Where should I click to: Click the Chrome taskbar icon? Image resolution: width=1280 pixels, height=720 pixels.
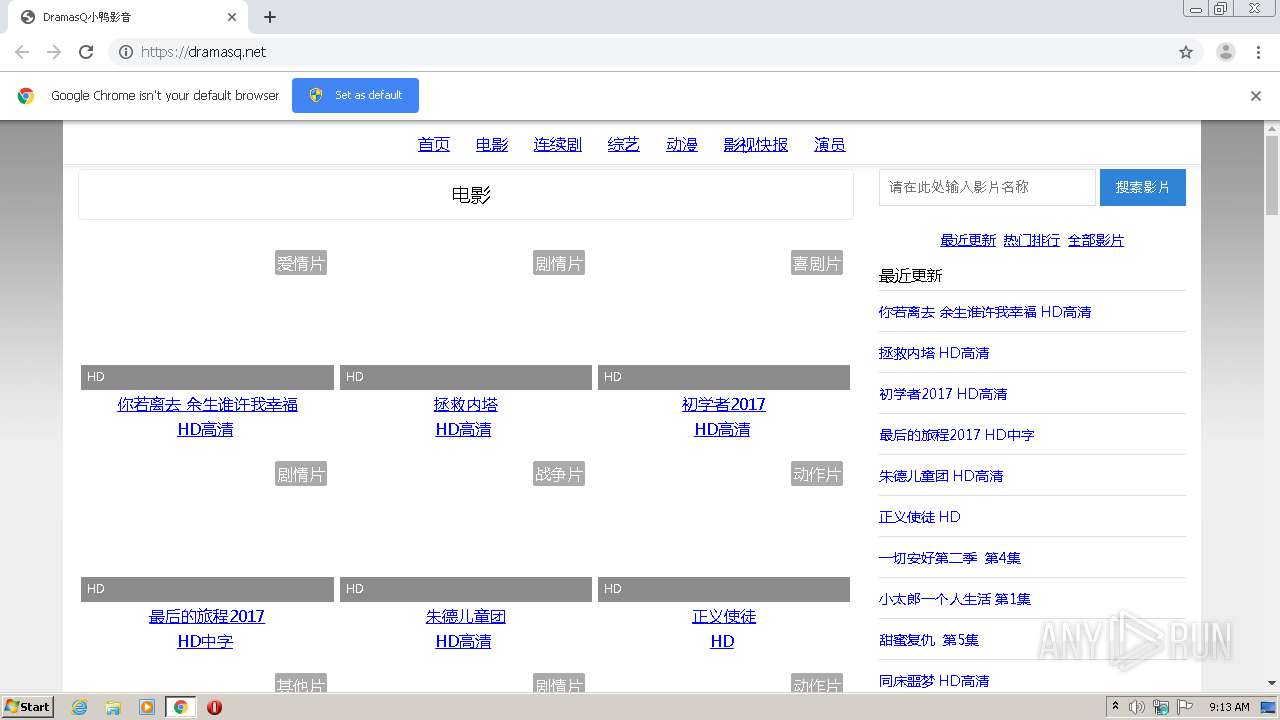181,707
